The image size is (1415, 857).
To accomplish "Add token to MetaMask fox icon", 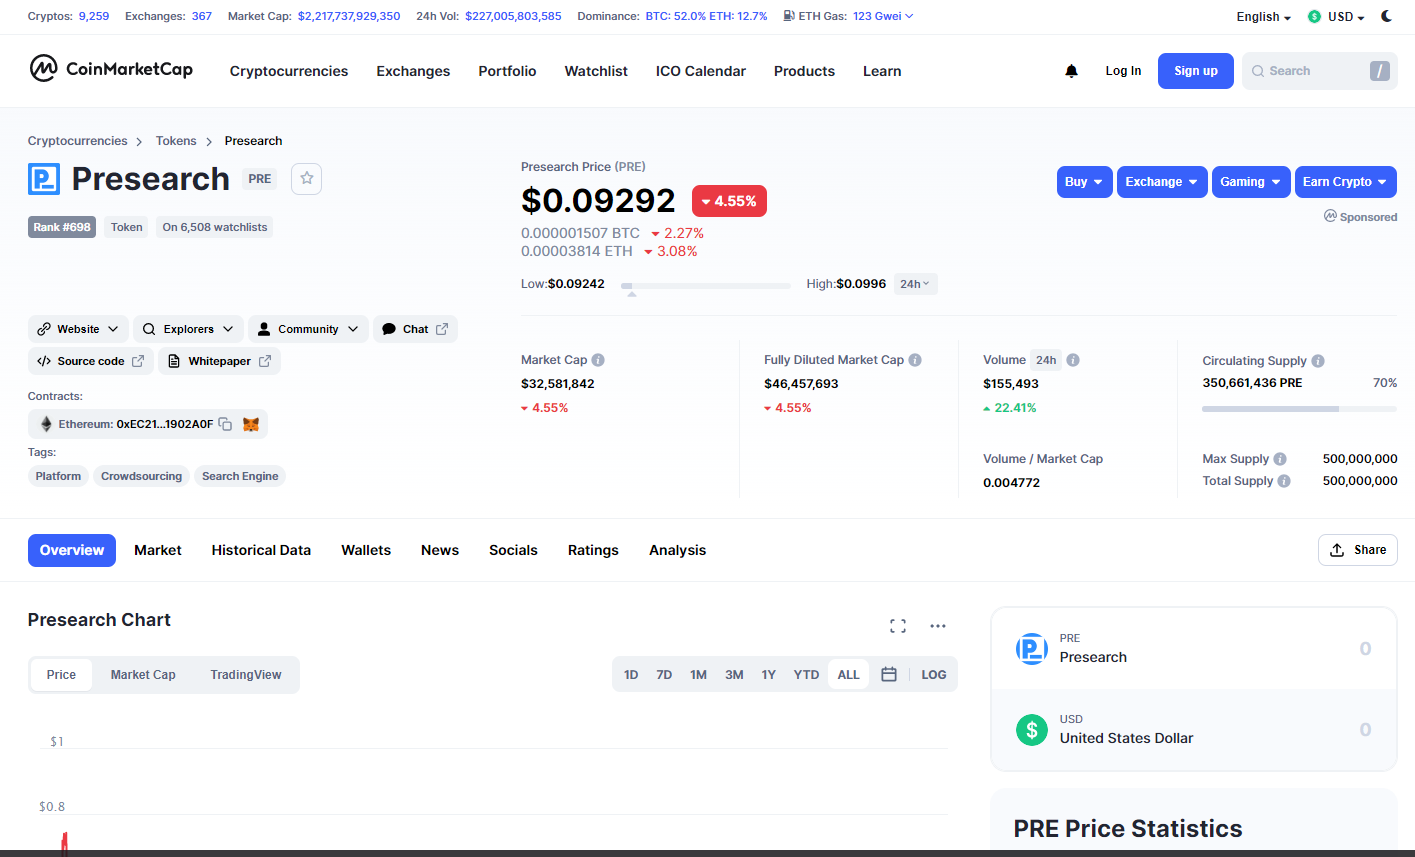I will click(251, 424).
